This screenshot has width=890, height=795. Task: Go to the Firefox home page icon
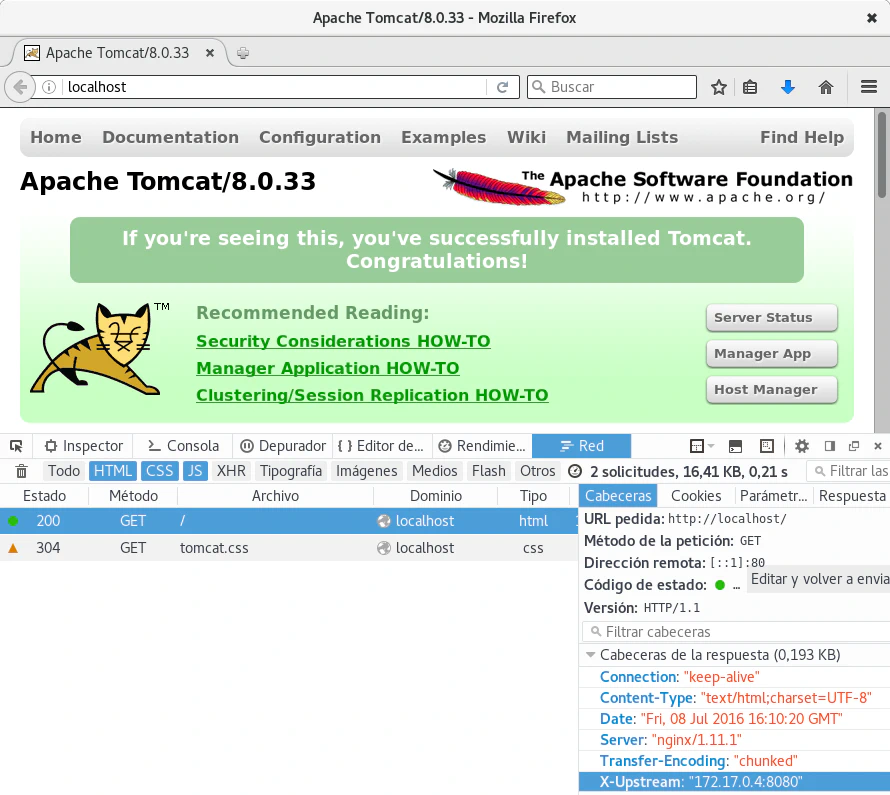point(826,87)
